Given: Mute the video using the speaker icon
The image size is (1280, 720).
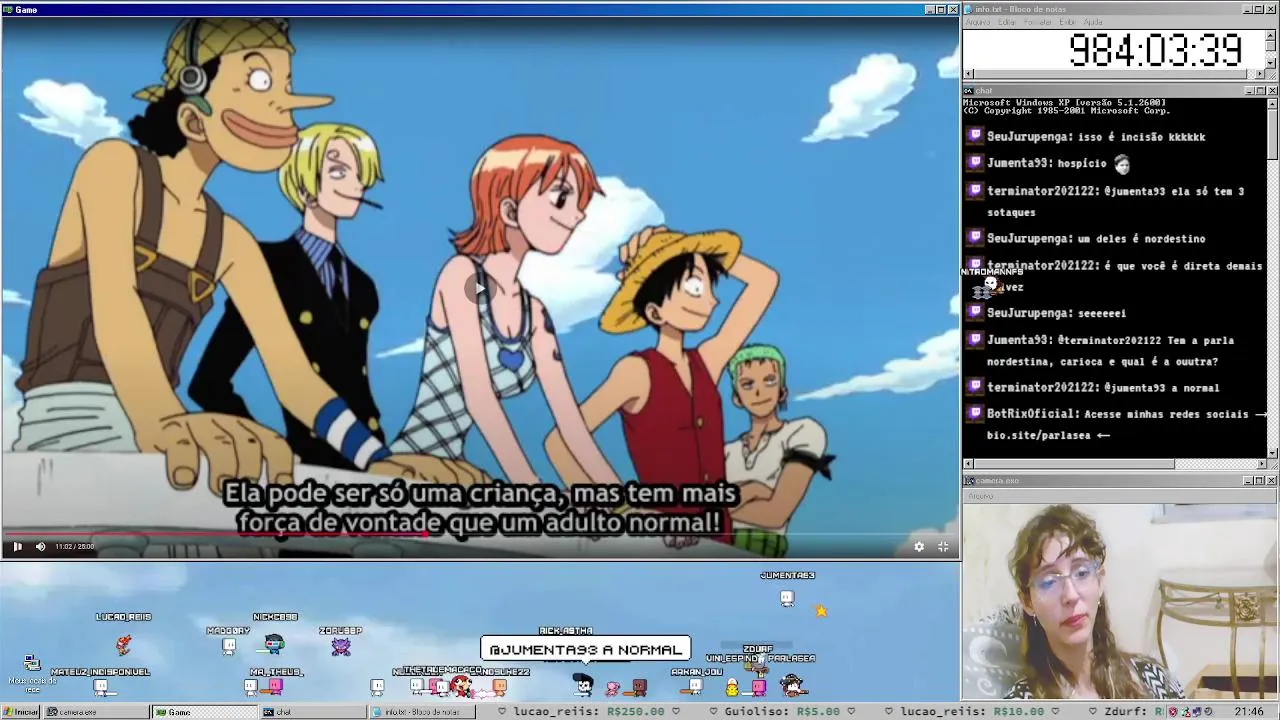Looking at the screenshot, I should (40, 547).
